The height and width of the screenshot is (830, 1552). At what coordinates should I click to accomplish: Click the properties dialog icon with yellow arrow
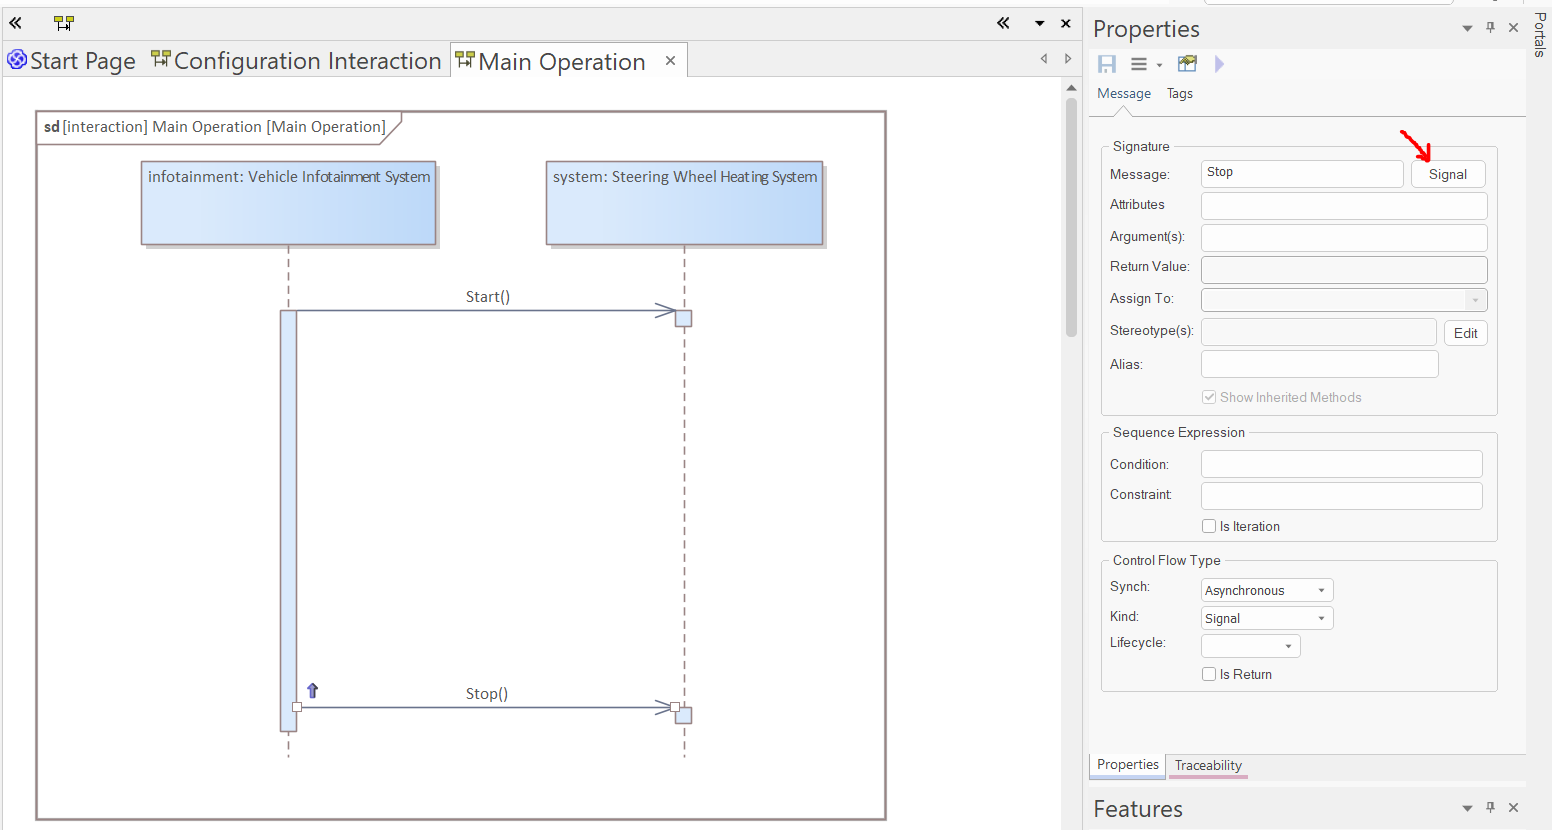click(1187, 64)
